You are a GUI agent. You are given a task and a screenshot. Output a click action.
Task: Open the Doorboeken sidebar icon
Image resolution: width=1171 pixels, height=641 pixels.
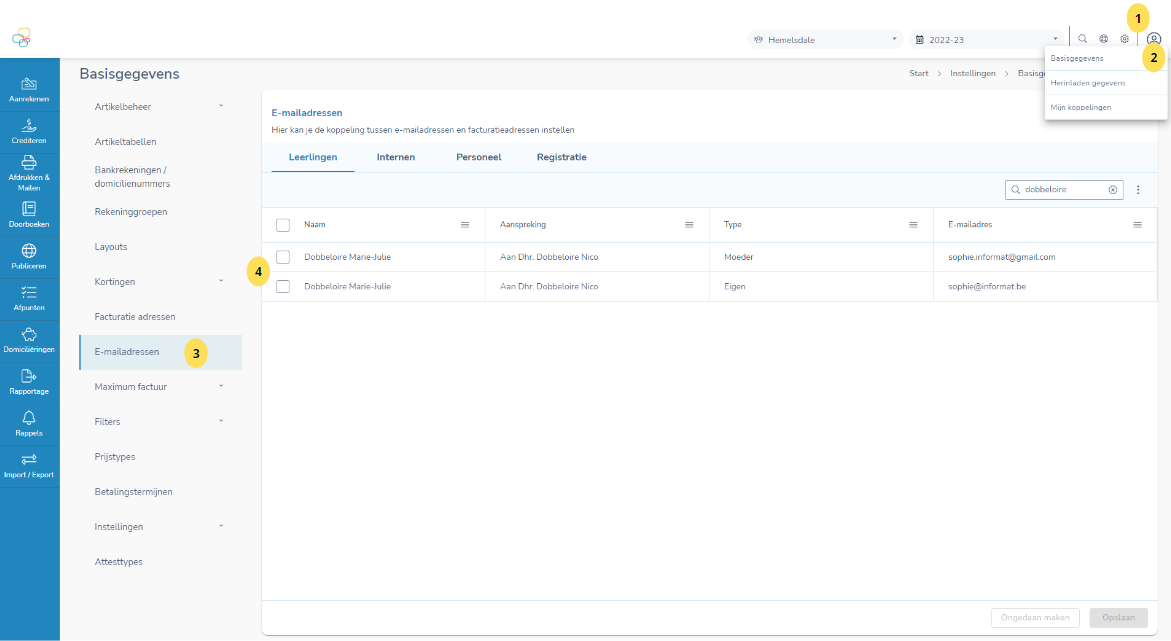[x=29, y=208]
